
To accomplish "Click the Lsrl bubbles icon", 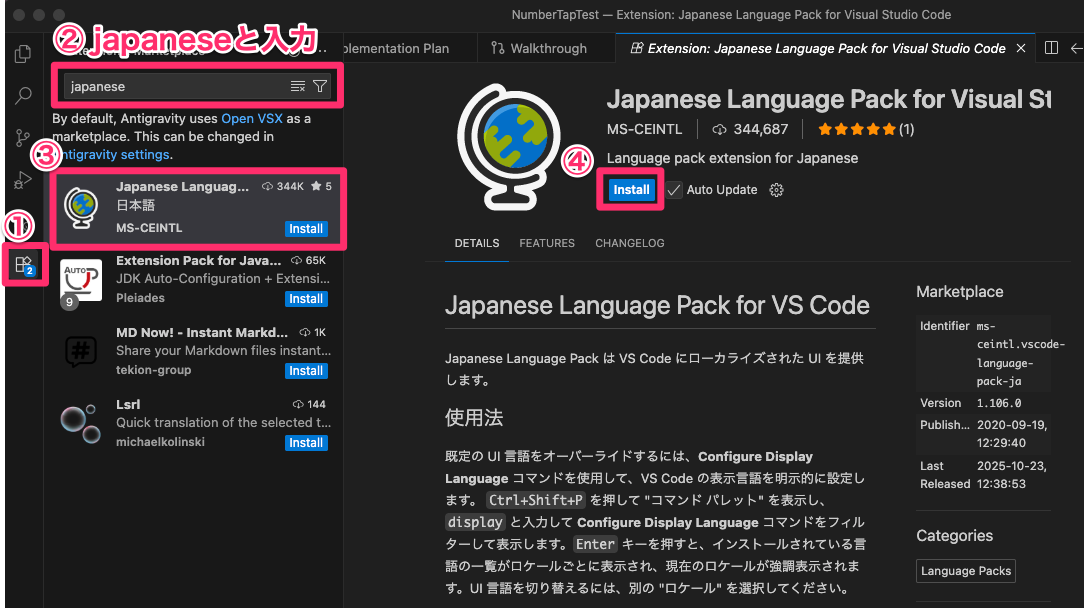I will (x=81, y=423).
